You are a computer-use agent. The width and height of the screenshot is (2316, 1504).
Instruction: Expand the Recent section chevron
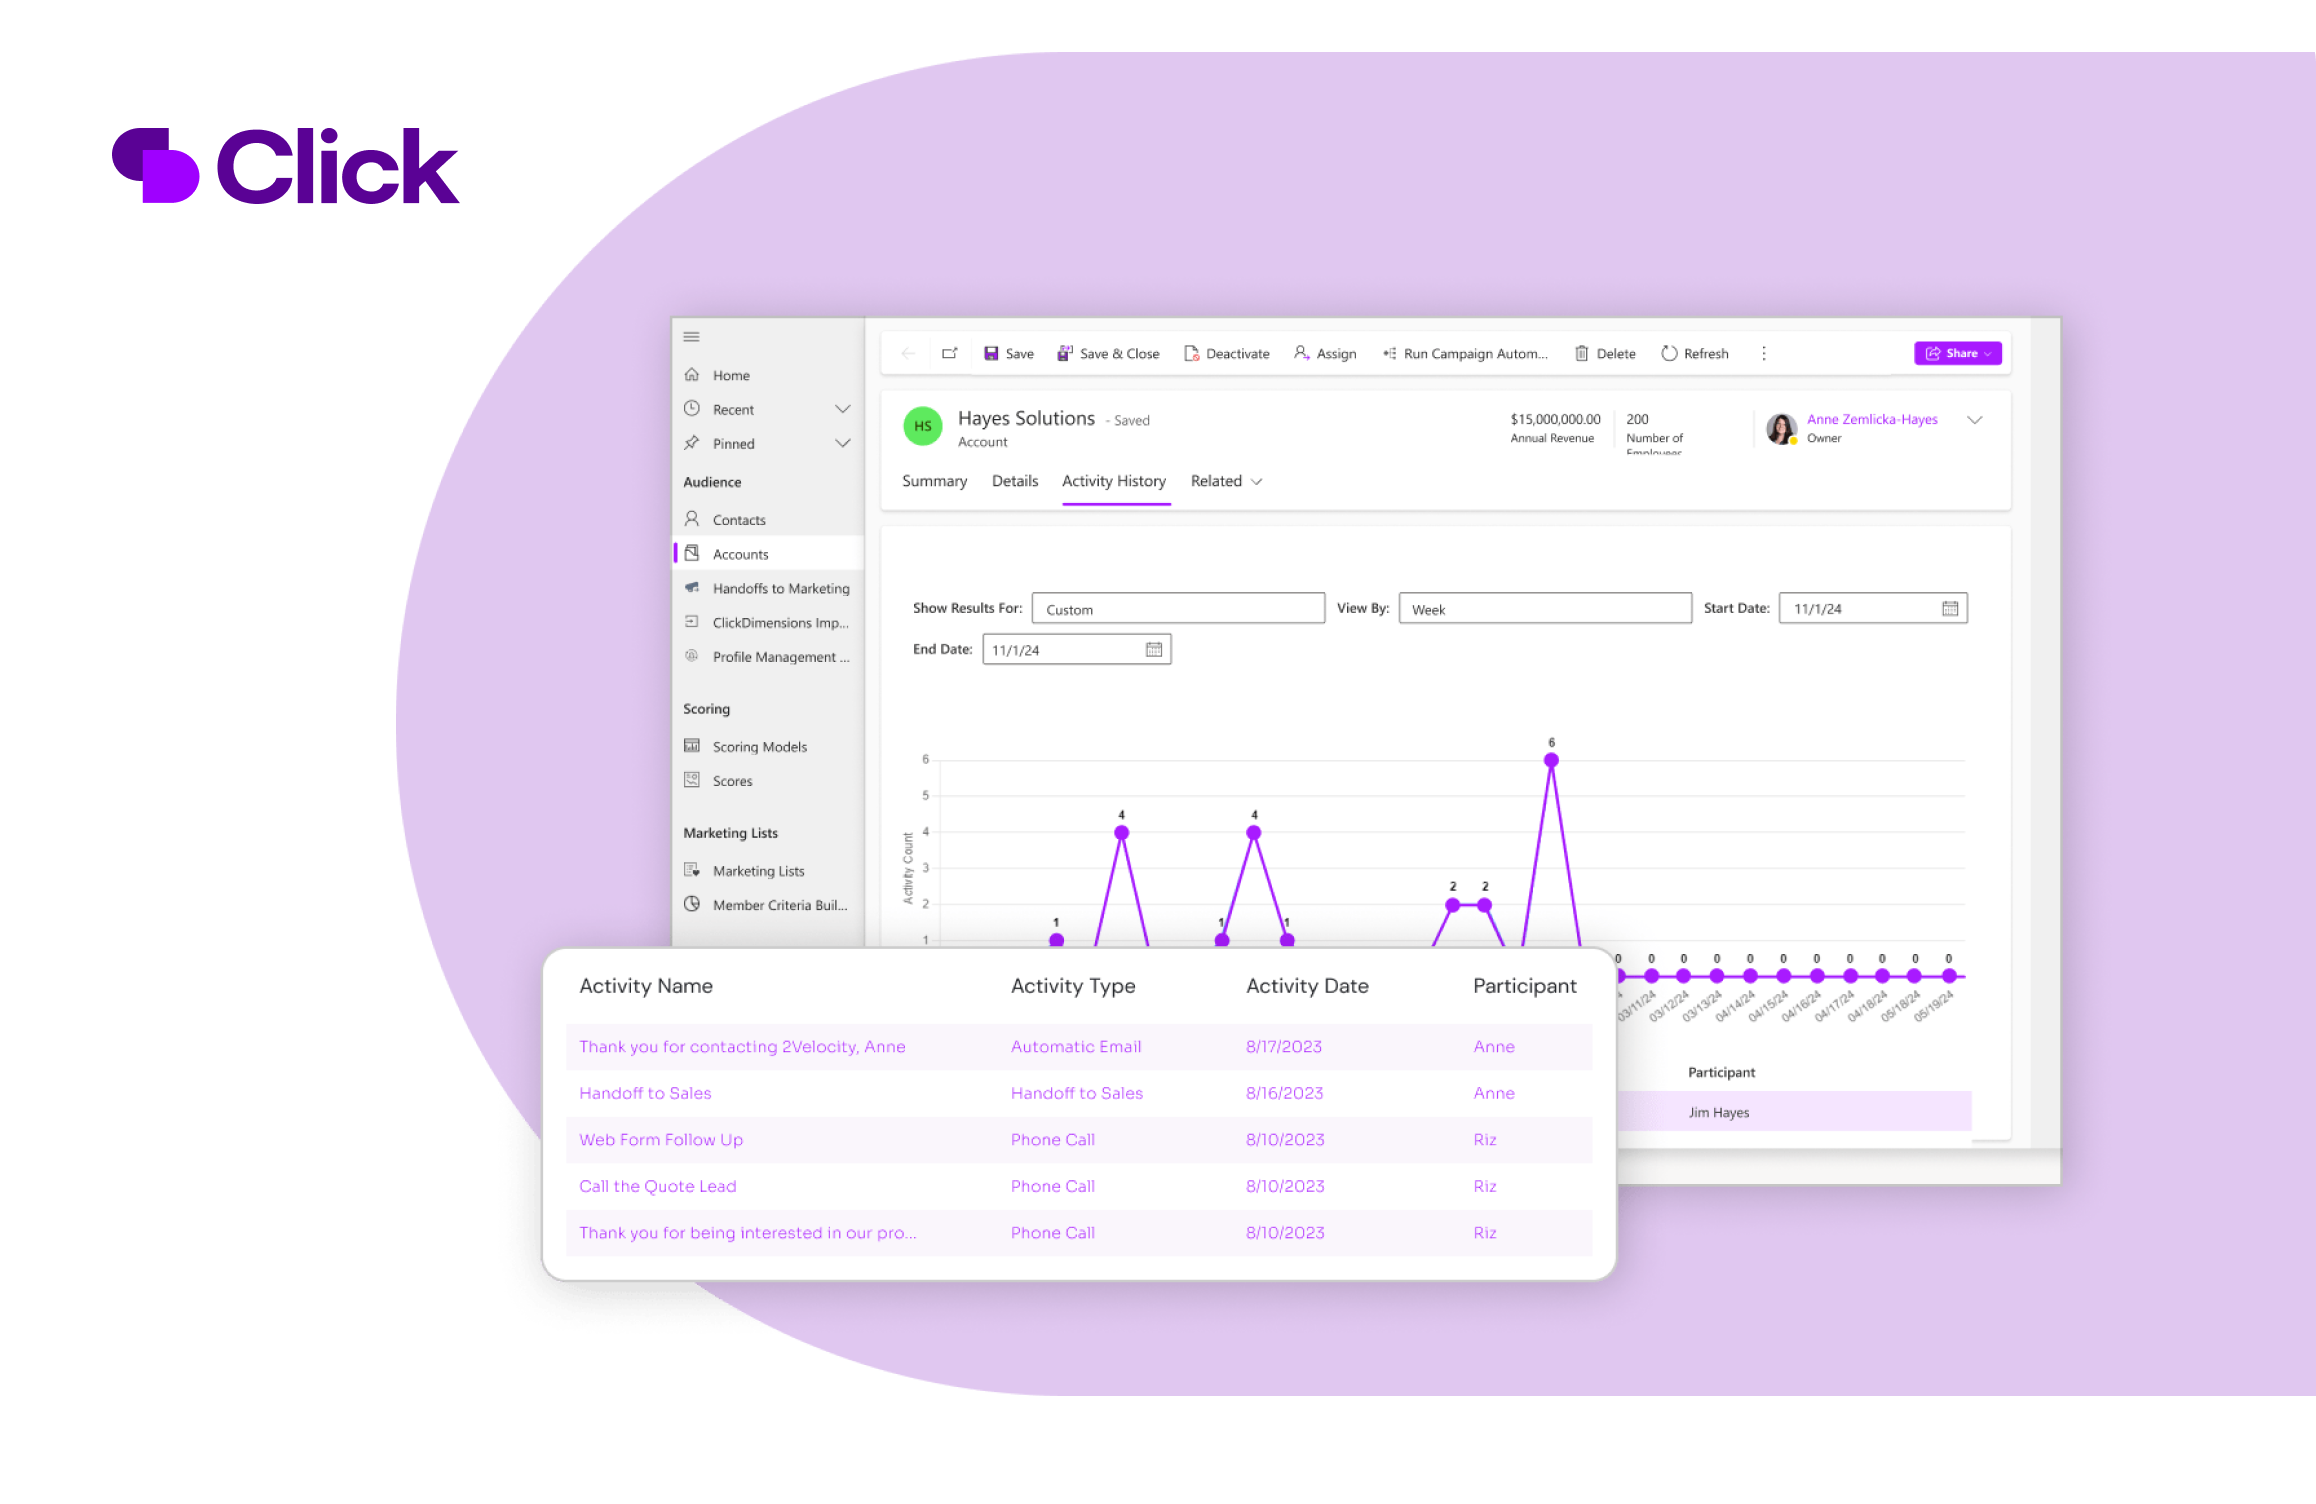pos(842,410)
